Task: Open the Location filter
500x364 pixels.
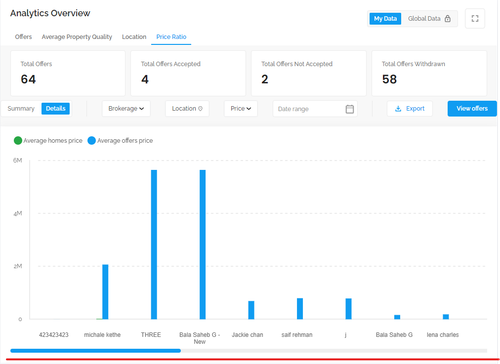Action: pyautogui.click(x=187, y=109)
